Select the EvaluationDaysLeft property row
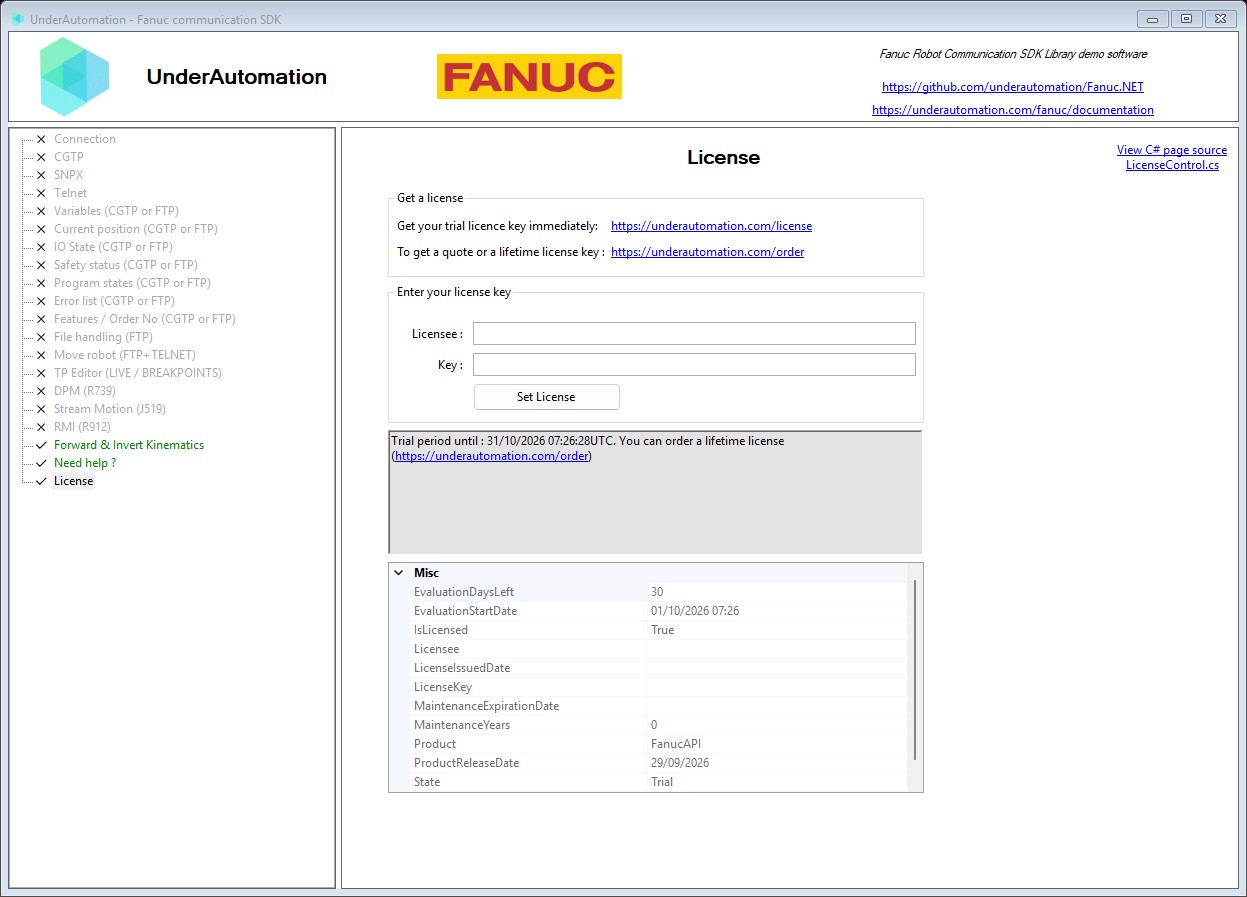This screenshot has width=1247, height=897. click(x=648, y=592)
